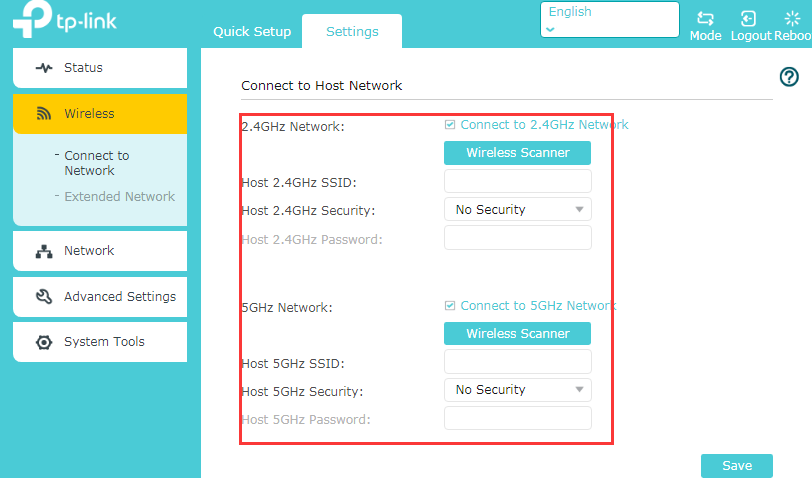The image size is (812, 478).
Task: Click the Logout icon
Action: [x=748, y=19]
